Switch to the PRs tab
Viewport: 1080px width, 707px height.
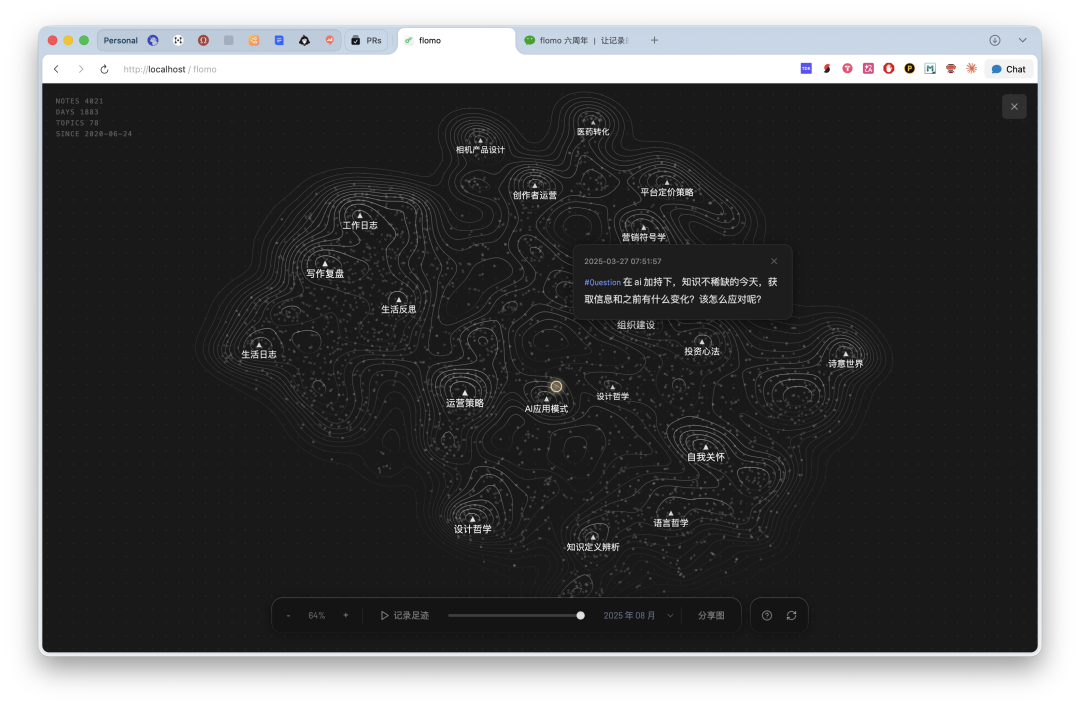(x=366, y=41)
